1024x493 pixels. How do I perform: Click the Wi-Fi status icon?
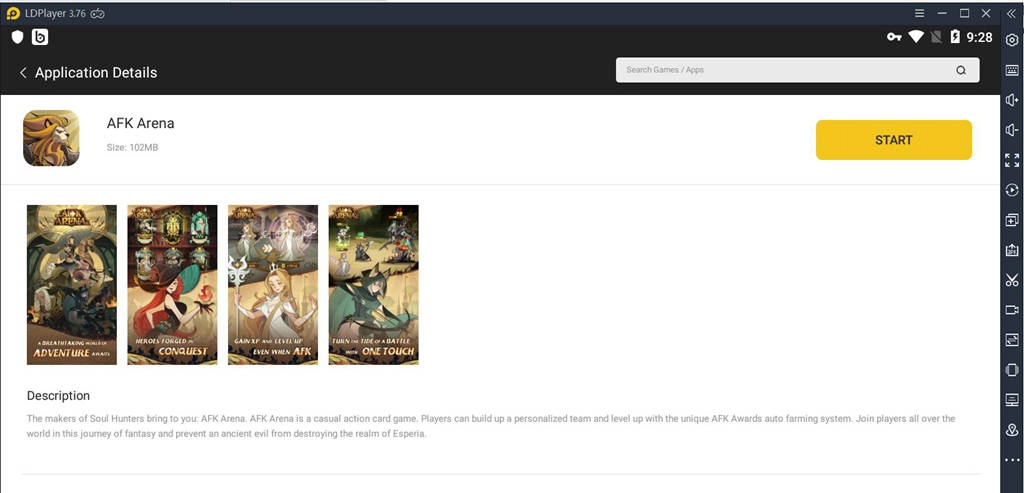tap(916, 37)
